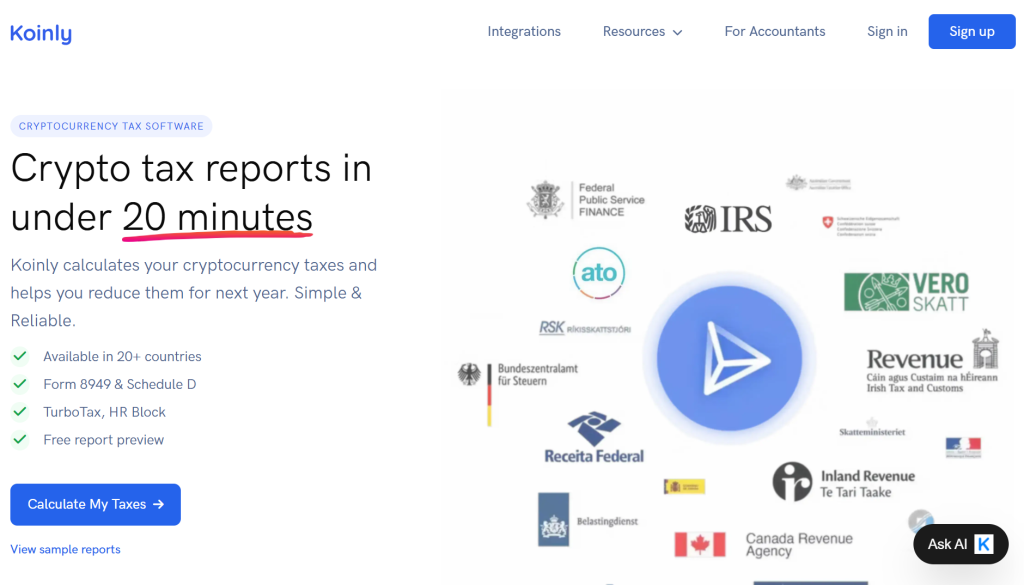The height and width of the screenshot is (585, 1024).
Task: Click the Vero Skatt green logo
Action: click(x=906, y=292)
